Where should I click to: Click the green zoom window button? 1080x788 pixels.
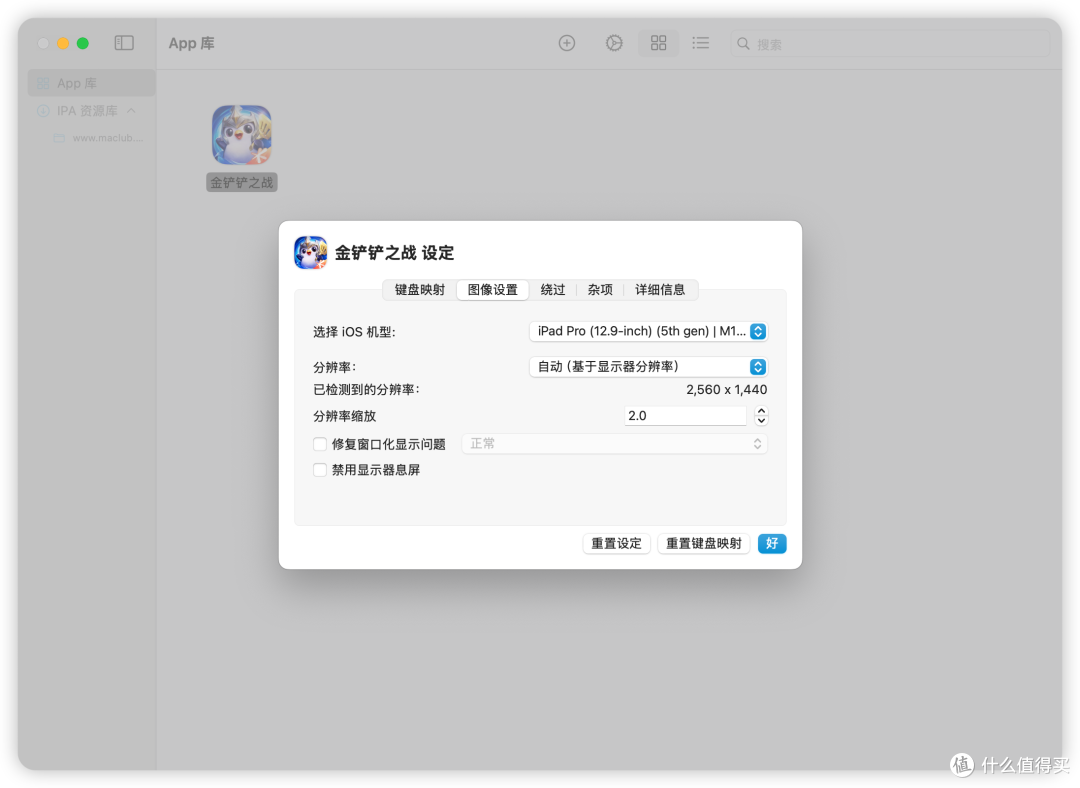[x=83, y=43]
